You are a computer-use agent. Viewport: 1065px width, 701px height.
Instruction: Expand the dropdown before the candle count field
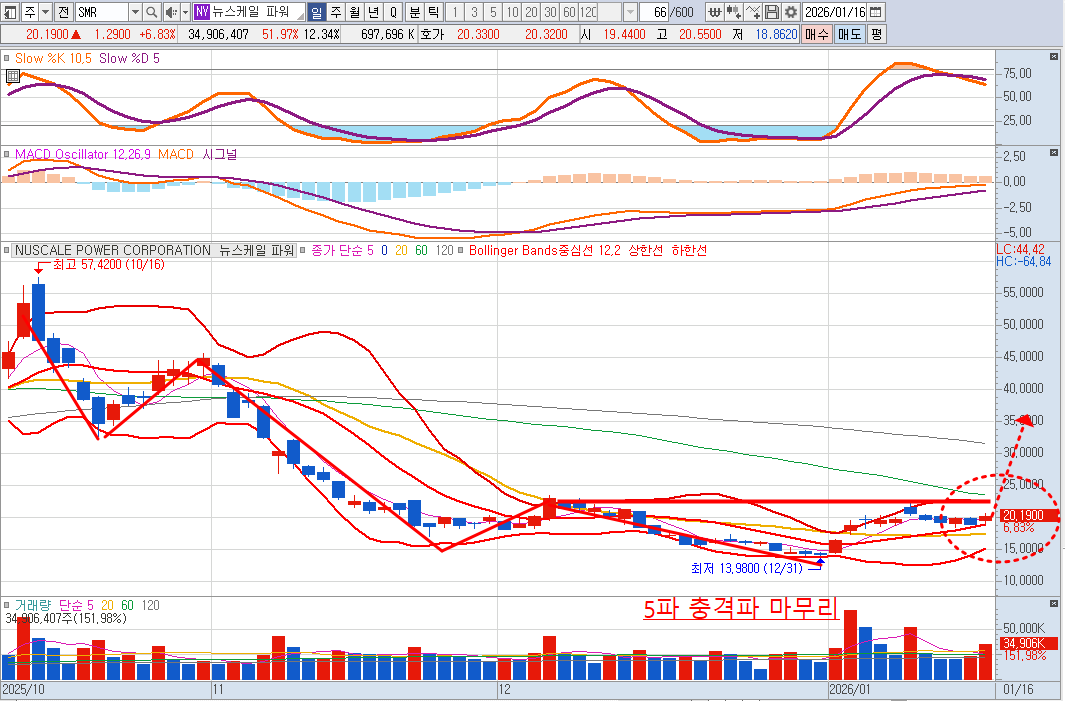pyautogui.click(x=629, y=12)
